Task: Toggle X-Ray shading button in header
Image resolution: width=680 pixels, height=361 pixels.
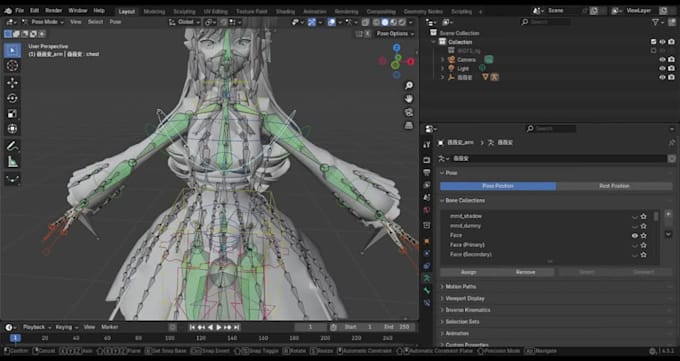Action: coord(366,22)
